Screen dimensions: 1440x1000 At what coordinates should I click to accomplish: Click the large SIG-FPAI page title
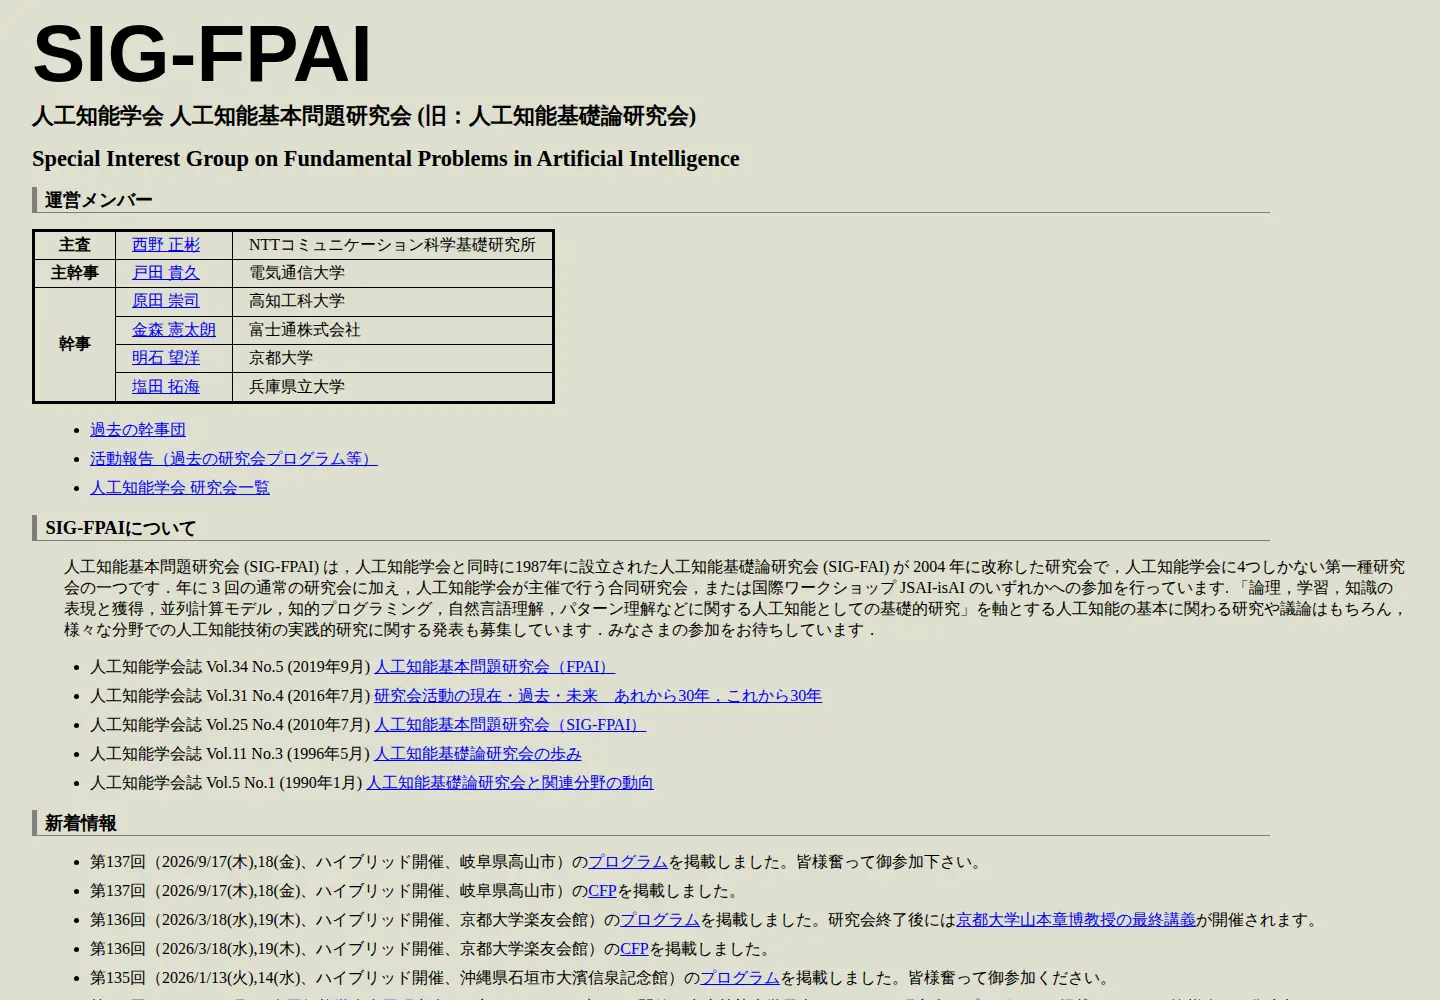pyautogui.click(x=202, y=54)
